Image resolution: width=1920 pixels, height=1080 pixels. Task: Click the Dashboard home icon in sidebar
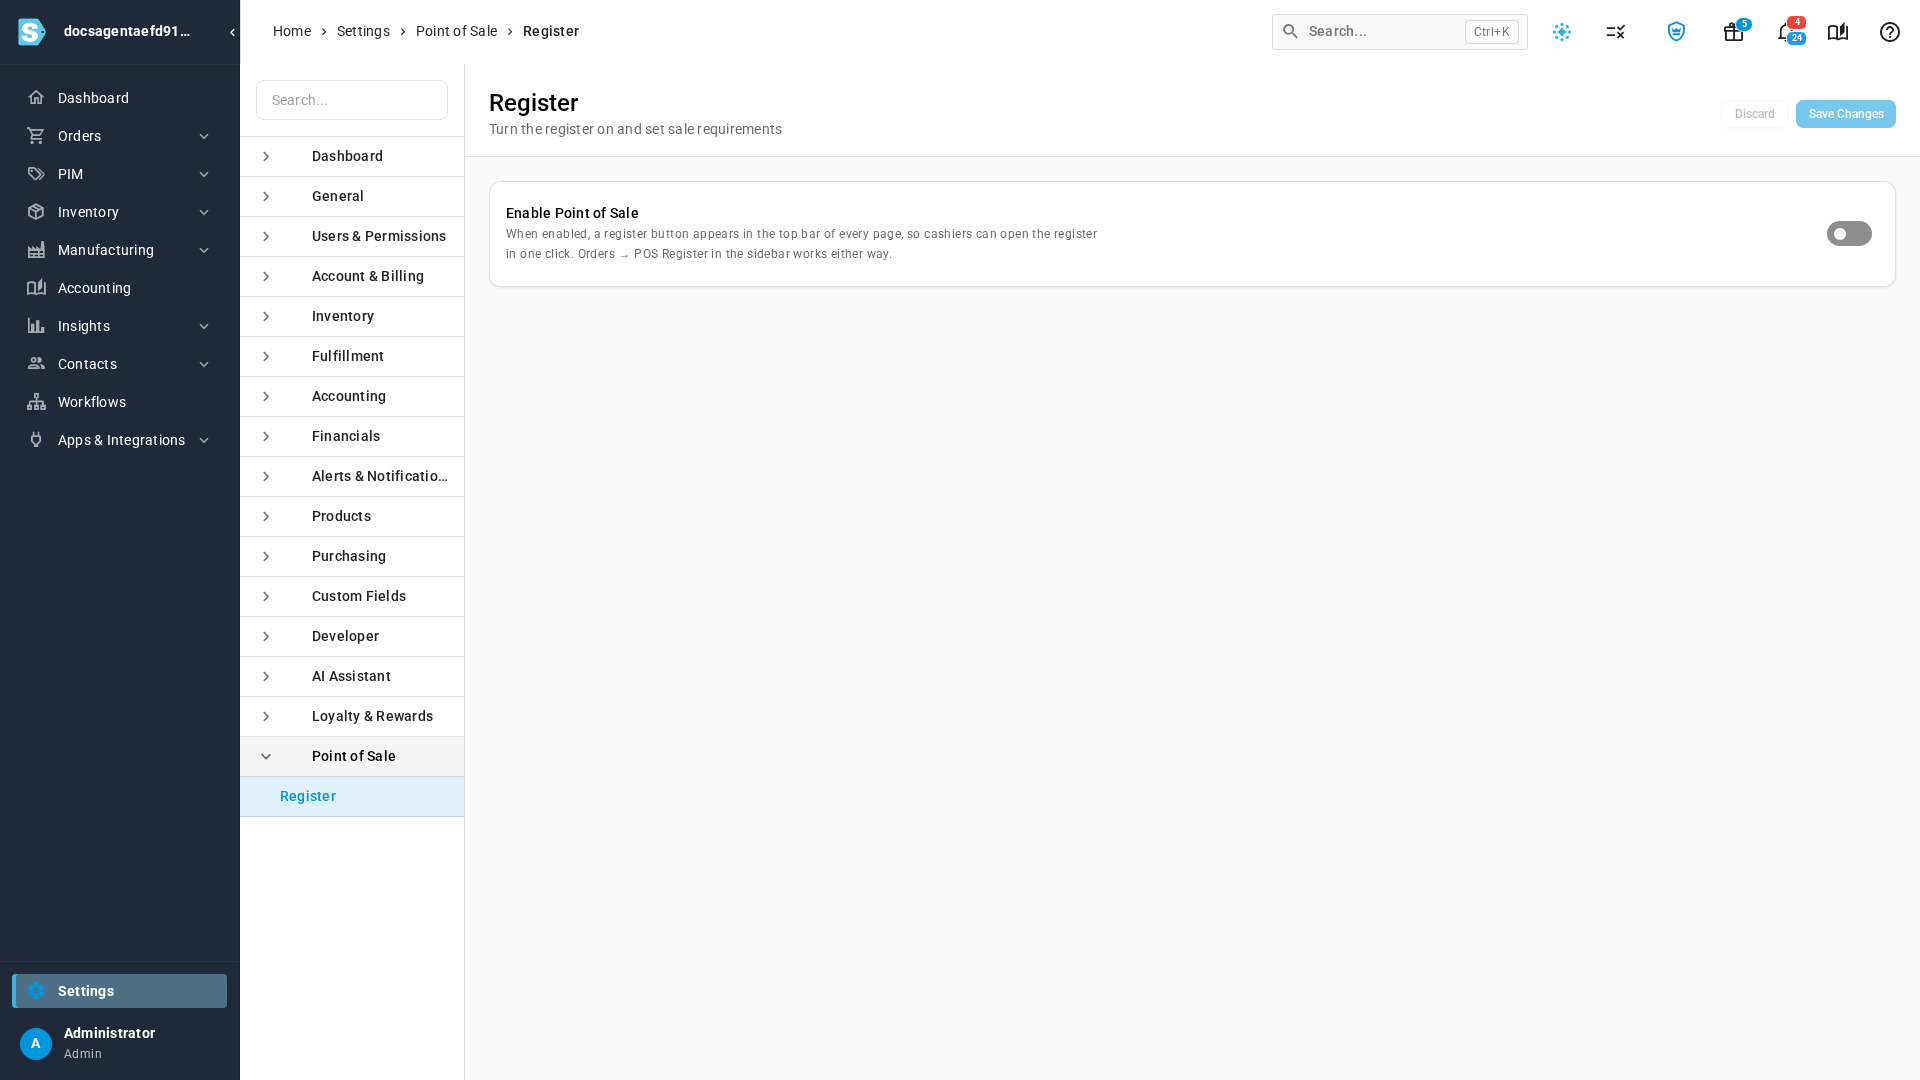36,98
